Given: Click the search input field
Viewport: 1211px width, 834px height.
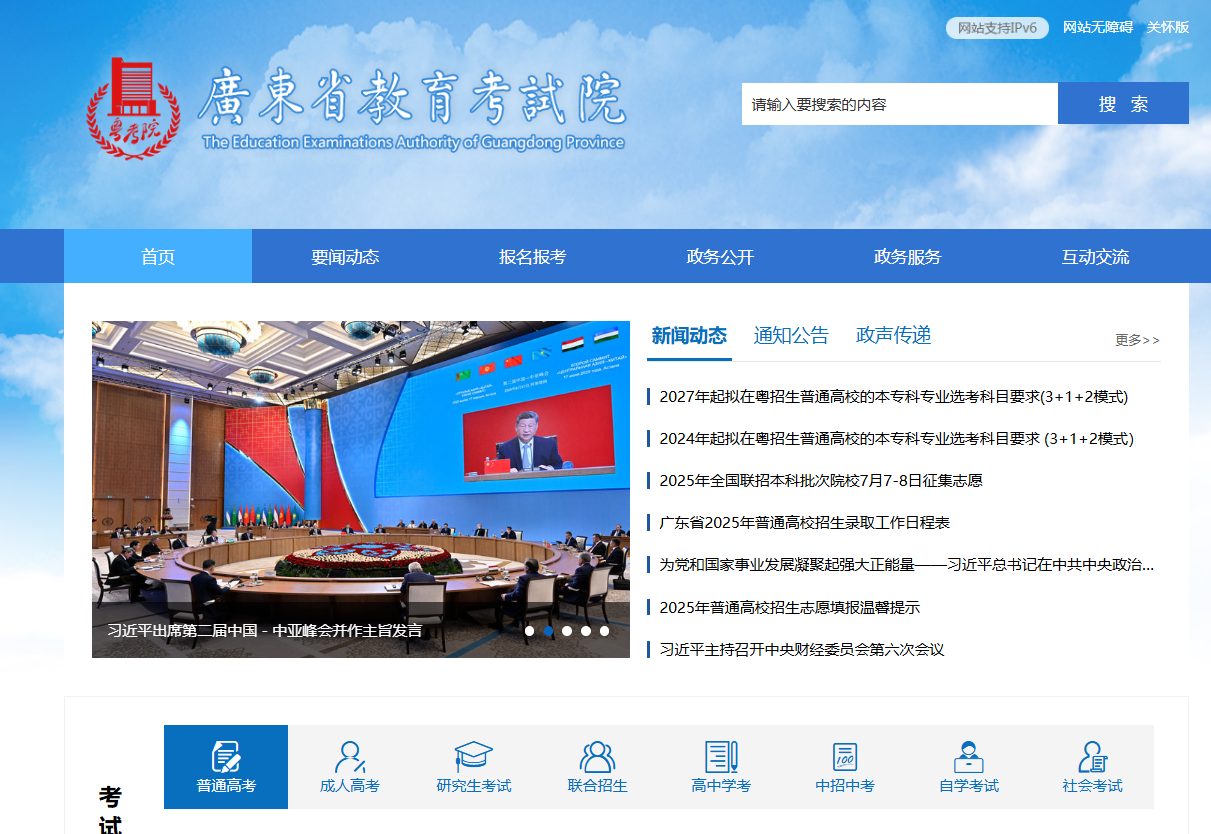Looking at the screenshot, I should tap(899, 103).
